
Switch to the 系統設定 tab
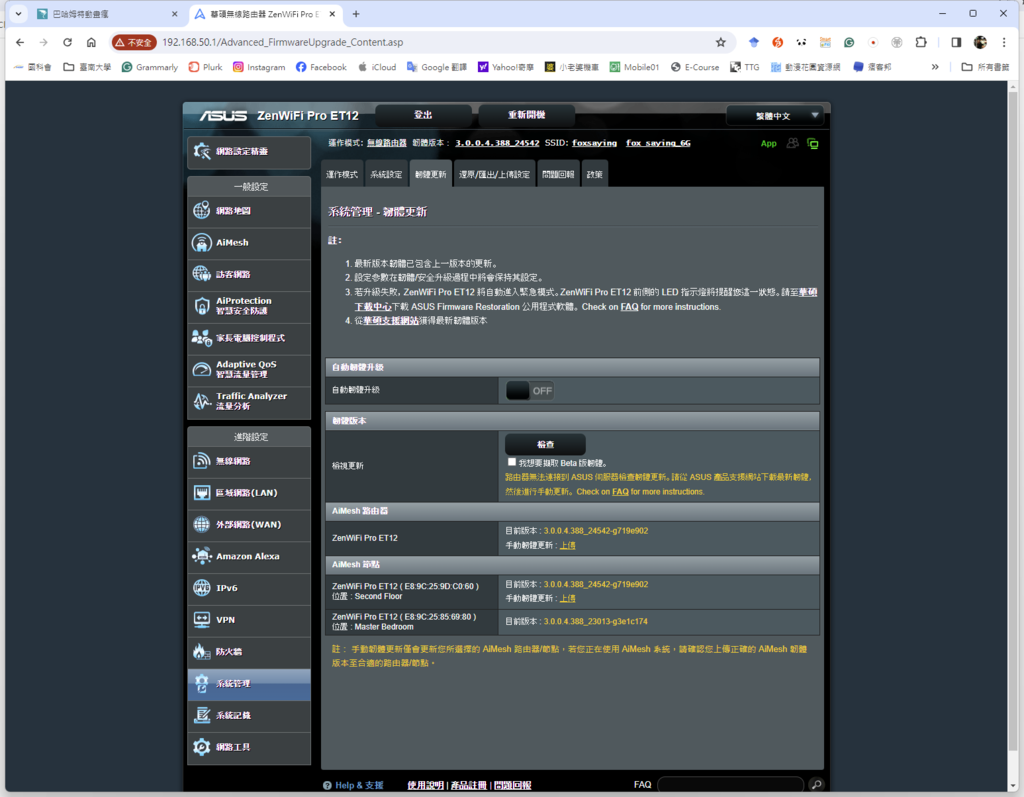(386, 174)
